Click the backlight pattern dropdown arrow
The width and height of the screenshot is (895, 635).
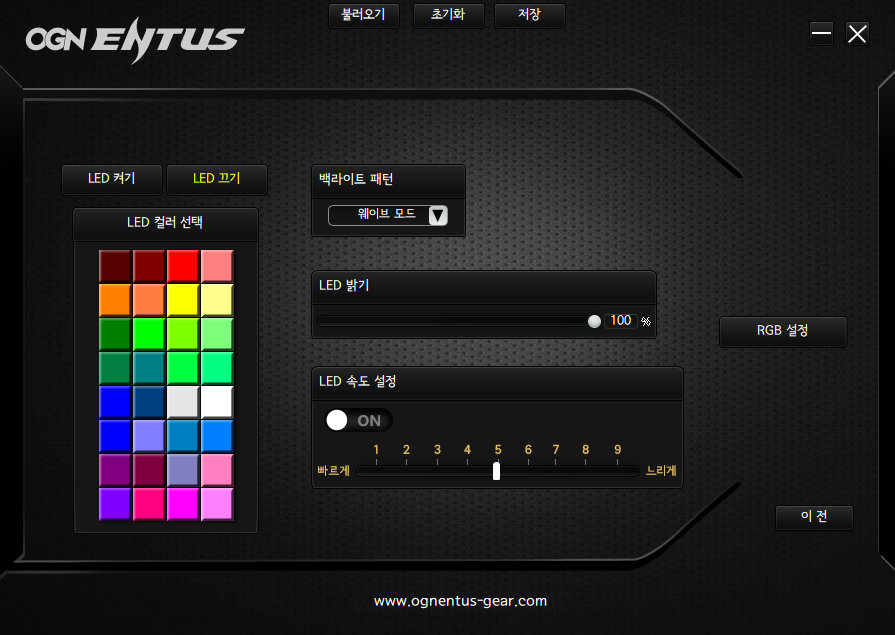point(437,215)
